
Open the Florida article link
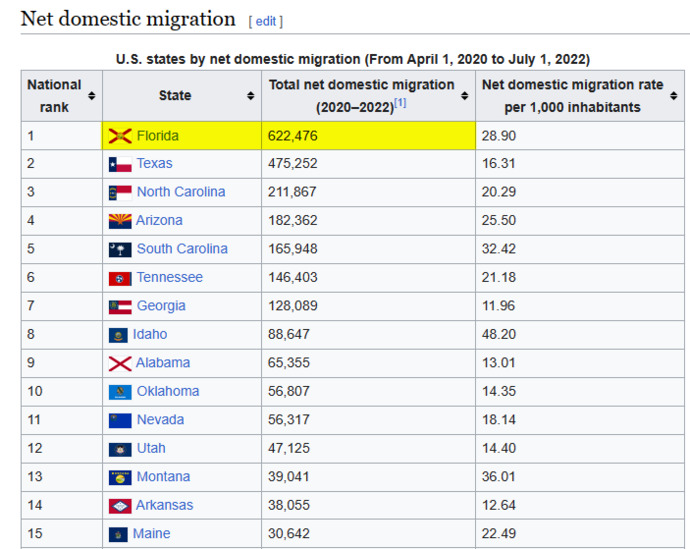coord(158,135)
